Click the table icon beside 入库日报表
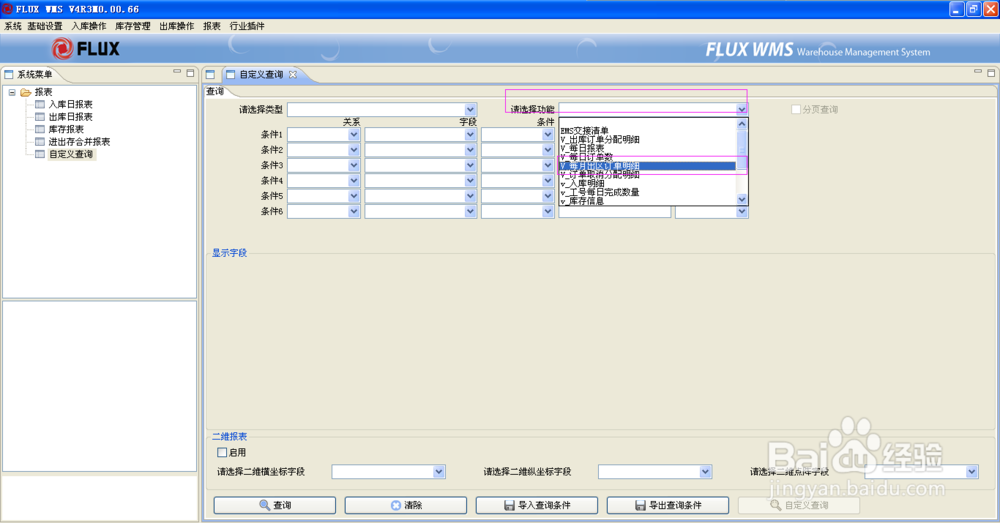 [x=40, y=104]
